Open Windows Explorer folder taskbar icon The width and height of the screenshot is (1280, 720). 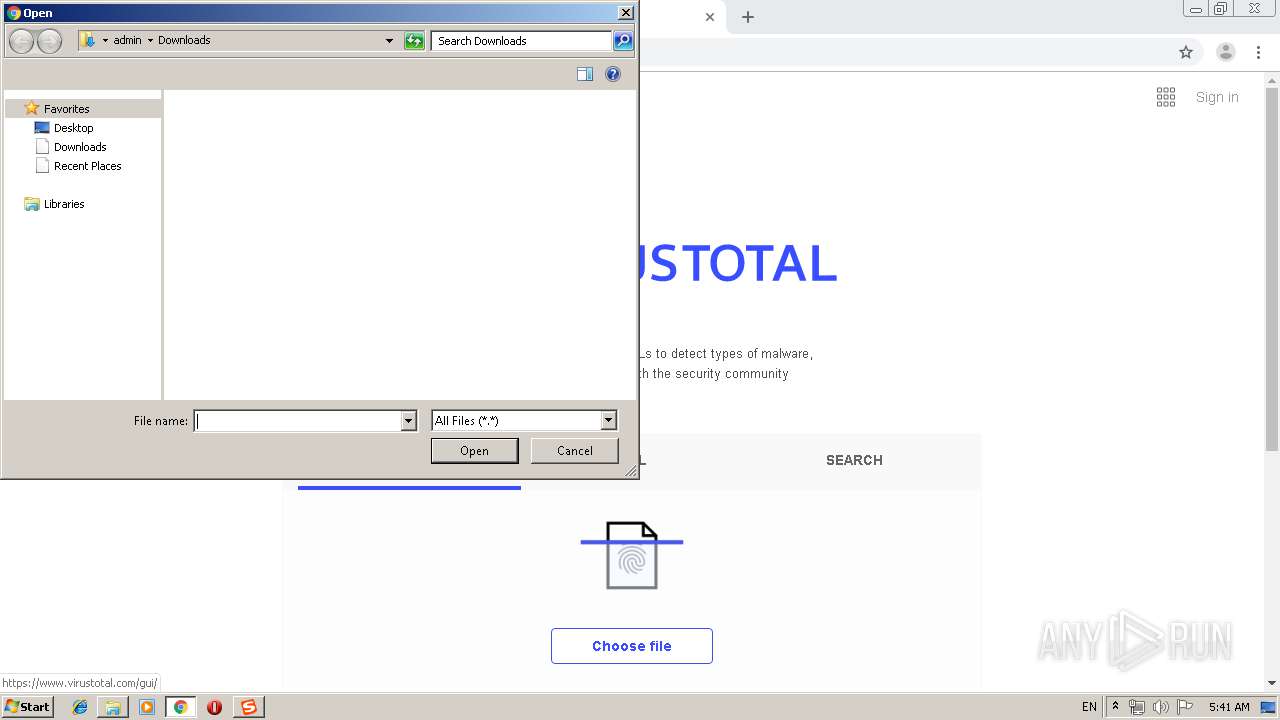click(113, 707)
